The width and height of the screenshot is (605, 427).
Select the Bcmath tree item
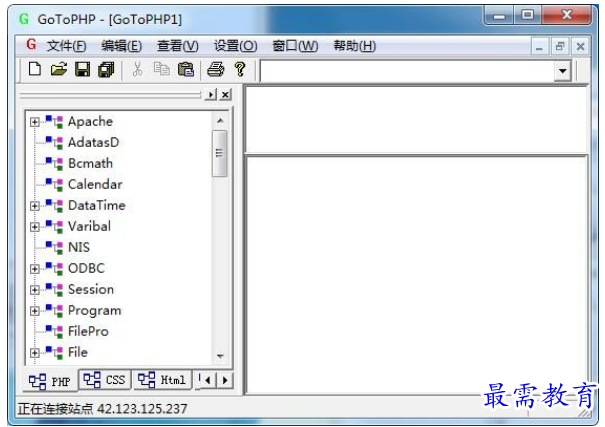[90, 164]
